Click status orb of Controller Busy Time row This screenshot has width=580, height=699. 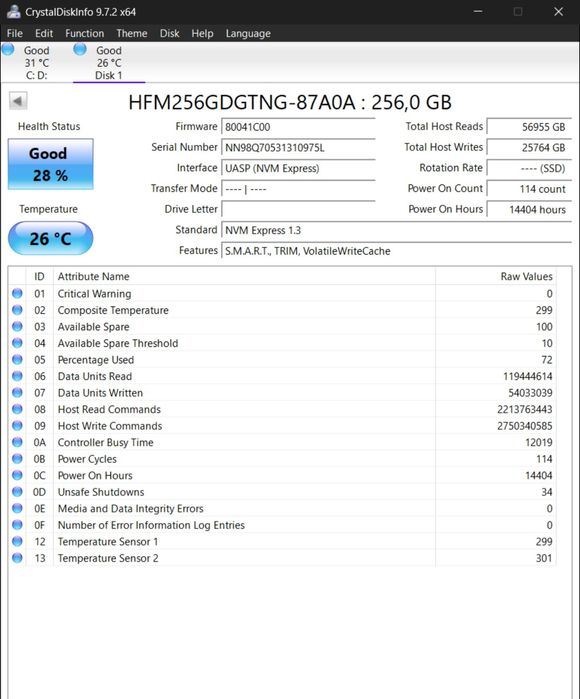pos(17,442)
